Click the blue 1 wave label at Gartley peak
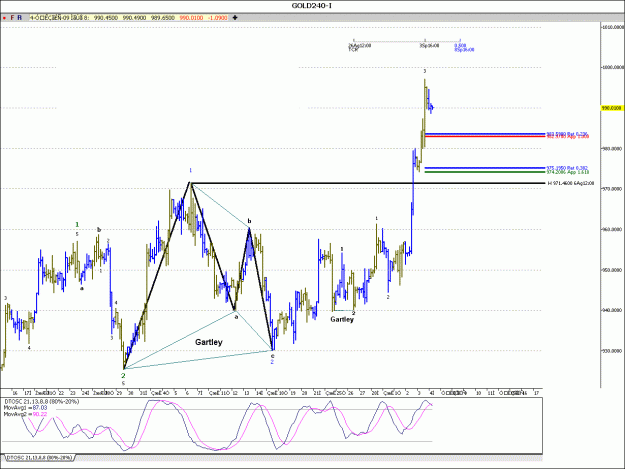The height and width of the screenshot is (469, 625). tap(191, 171)
